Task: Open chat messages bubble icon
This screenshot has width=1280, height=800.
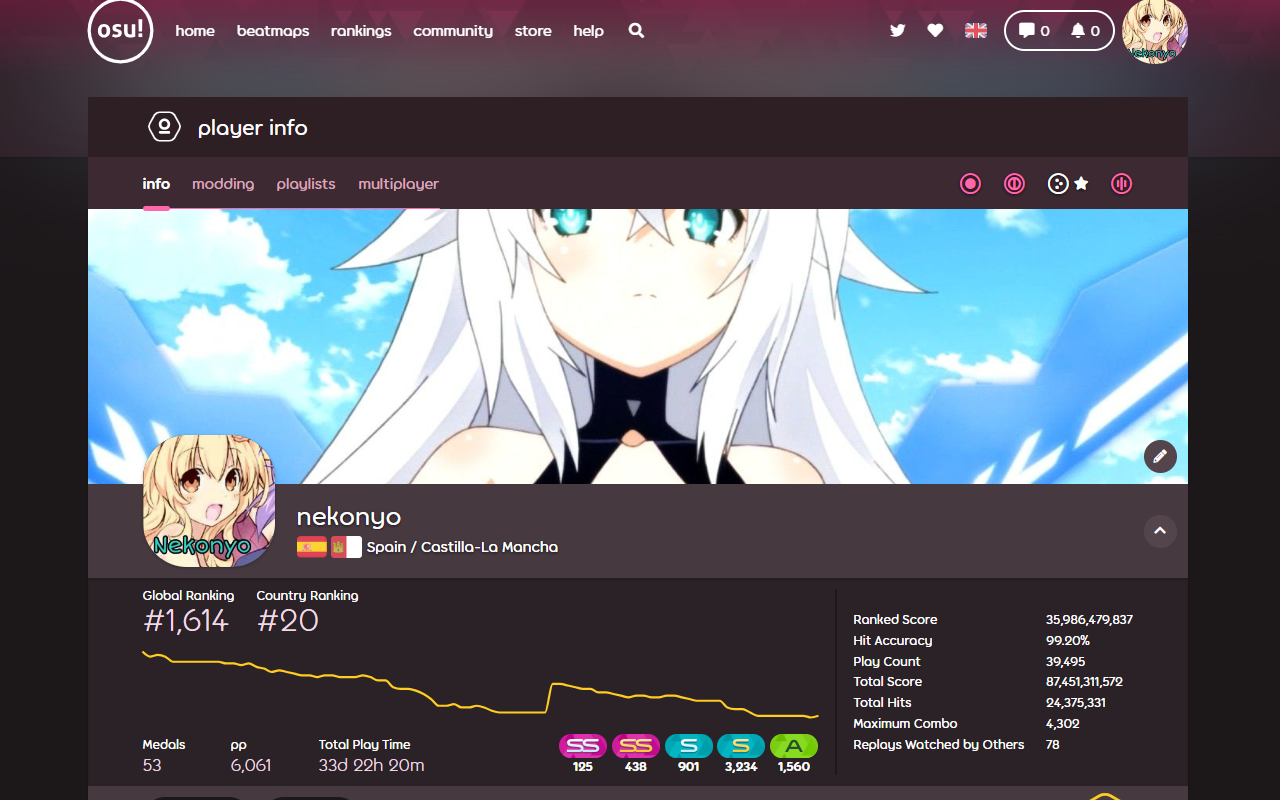Action: pos(1034,31)
